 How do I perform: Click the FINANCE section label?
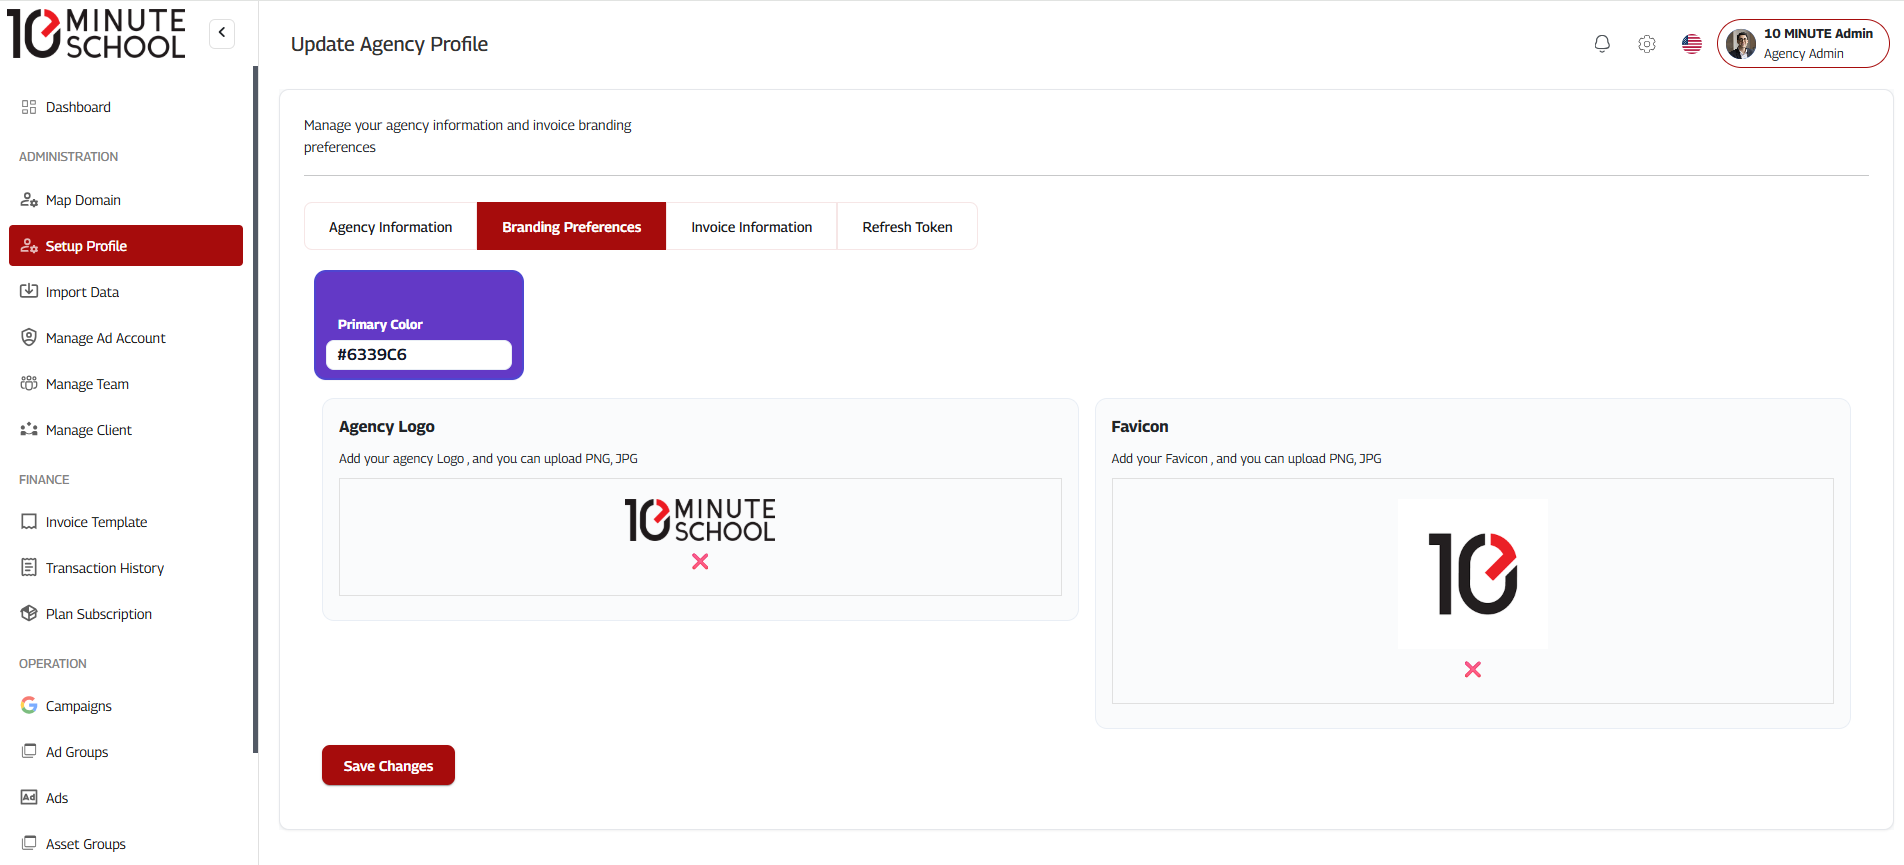tap(44, 480)
